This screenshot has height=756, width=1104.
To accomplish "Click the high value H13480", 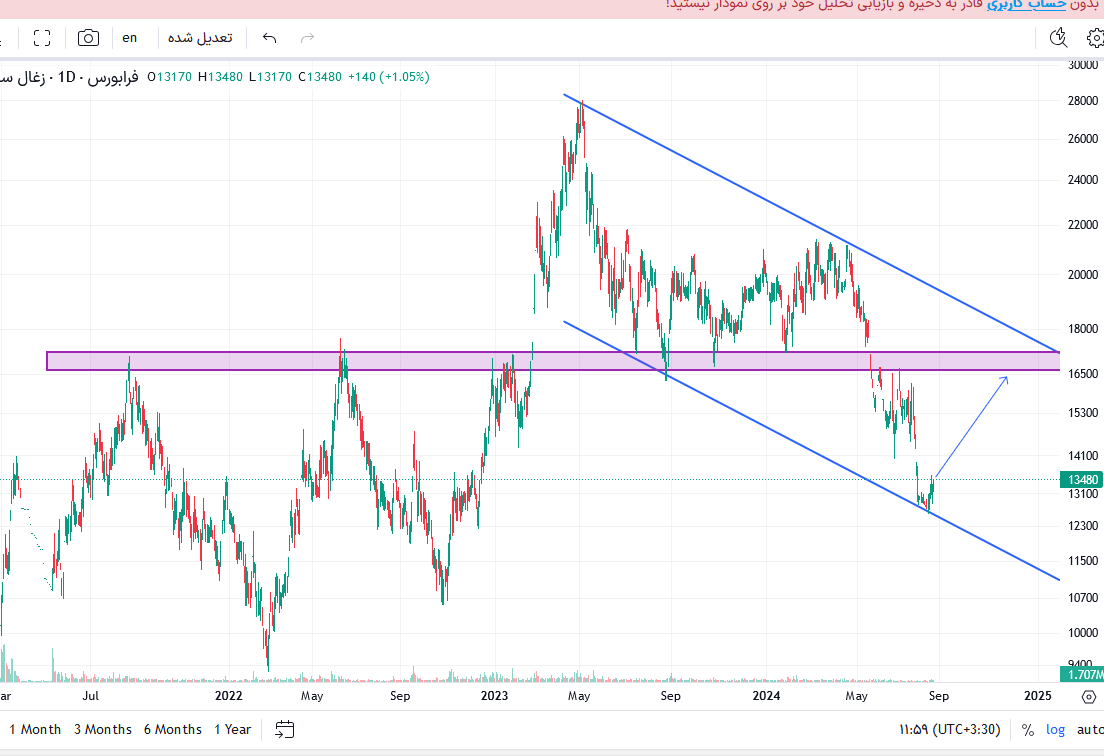I will tap(220, 77).
